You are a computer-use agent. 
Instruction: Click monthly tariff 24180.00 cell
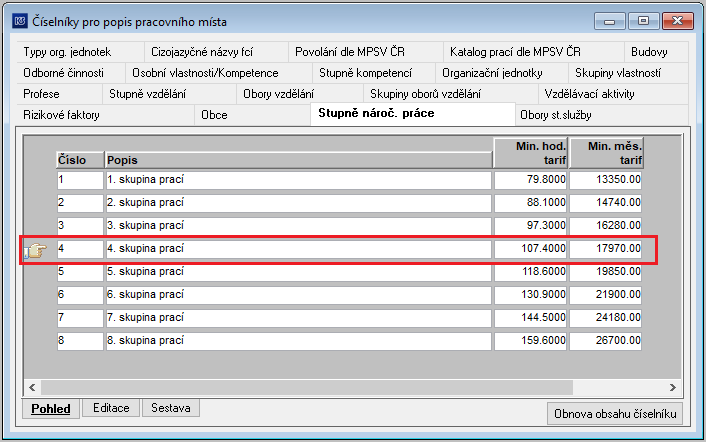pyautogui.click(x=606, y=317)
